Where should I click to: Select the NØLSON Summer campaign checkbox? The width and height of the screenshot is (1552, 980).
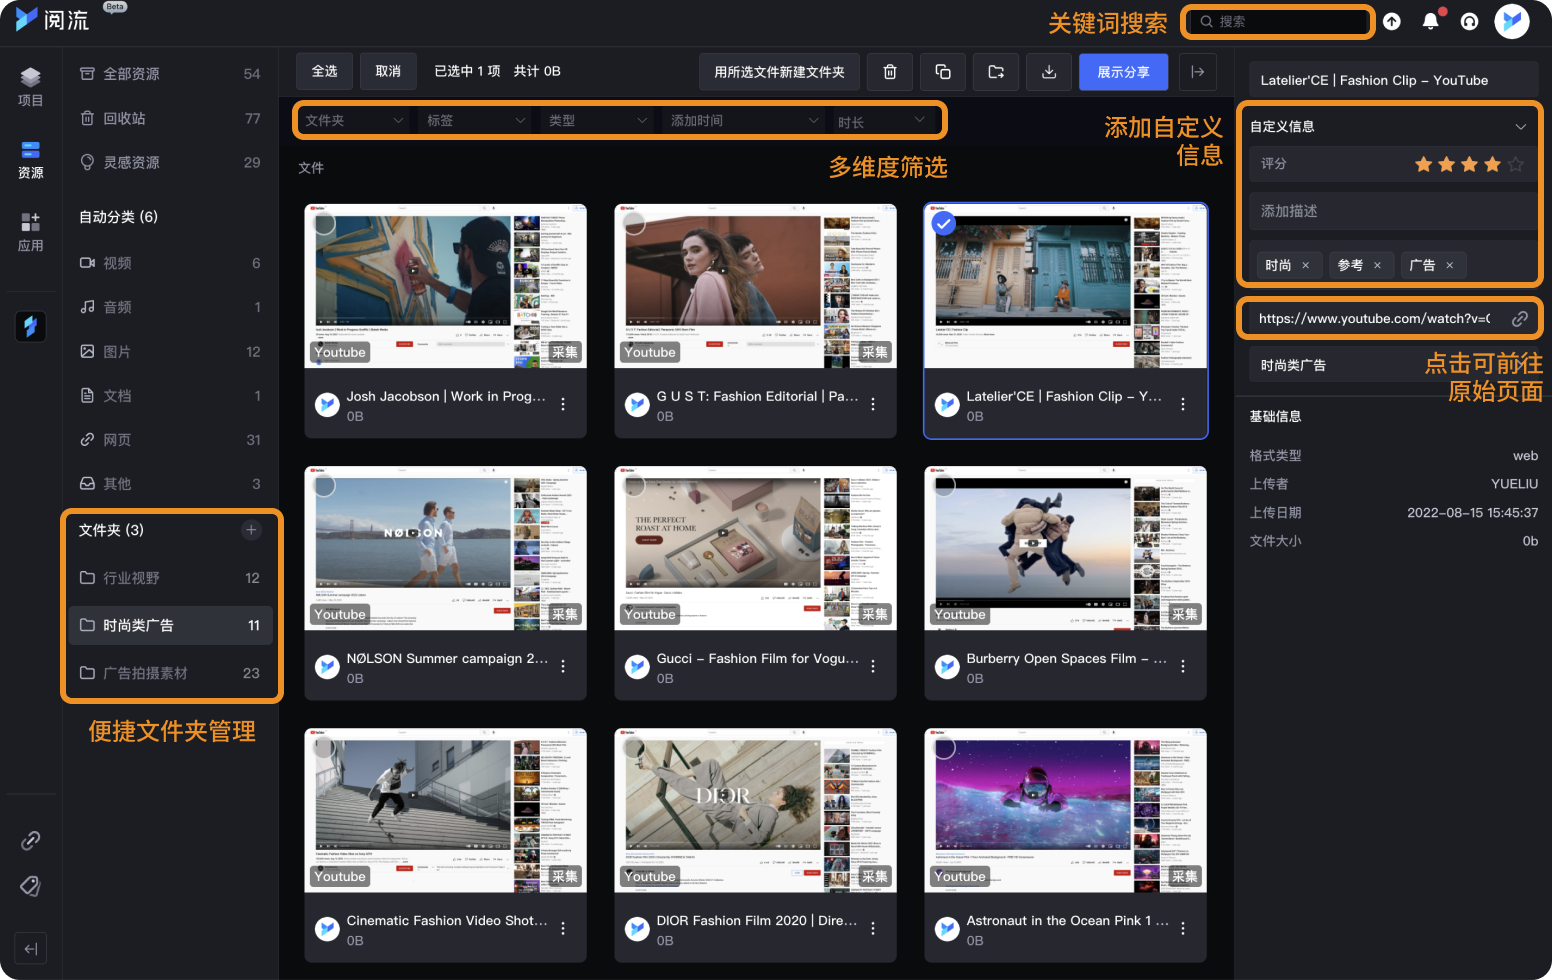324,485
